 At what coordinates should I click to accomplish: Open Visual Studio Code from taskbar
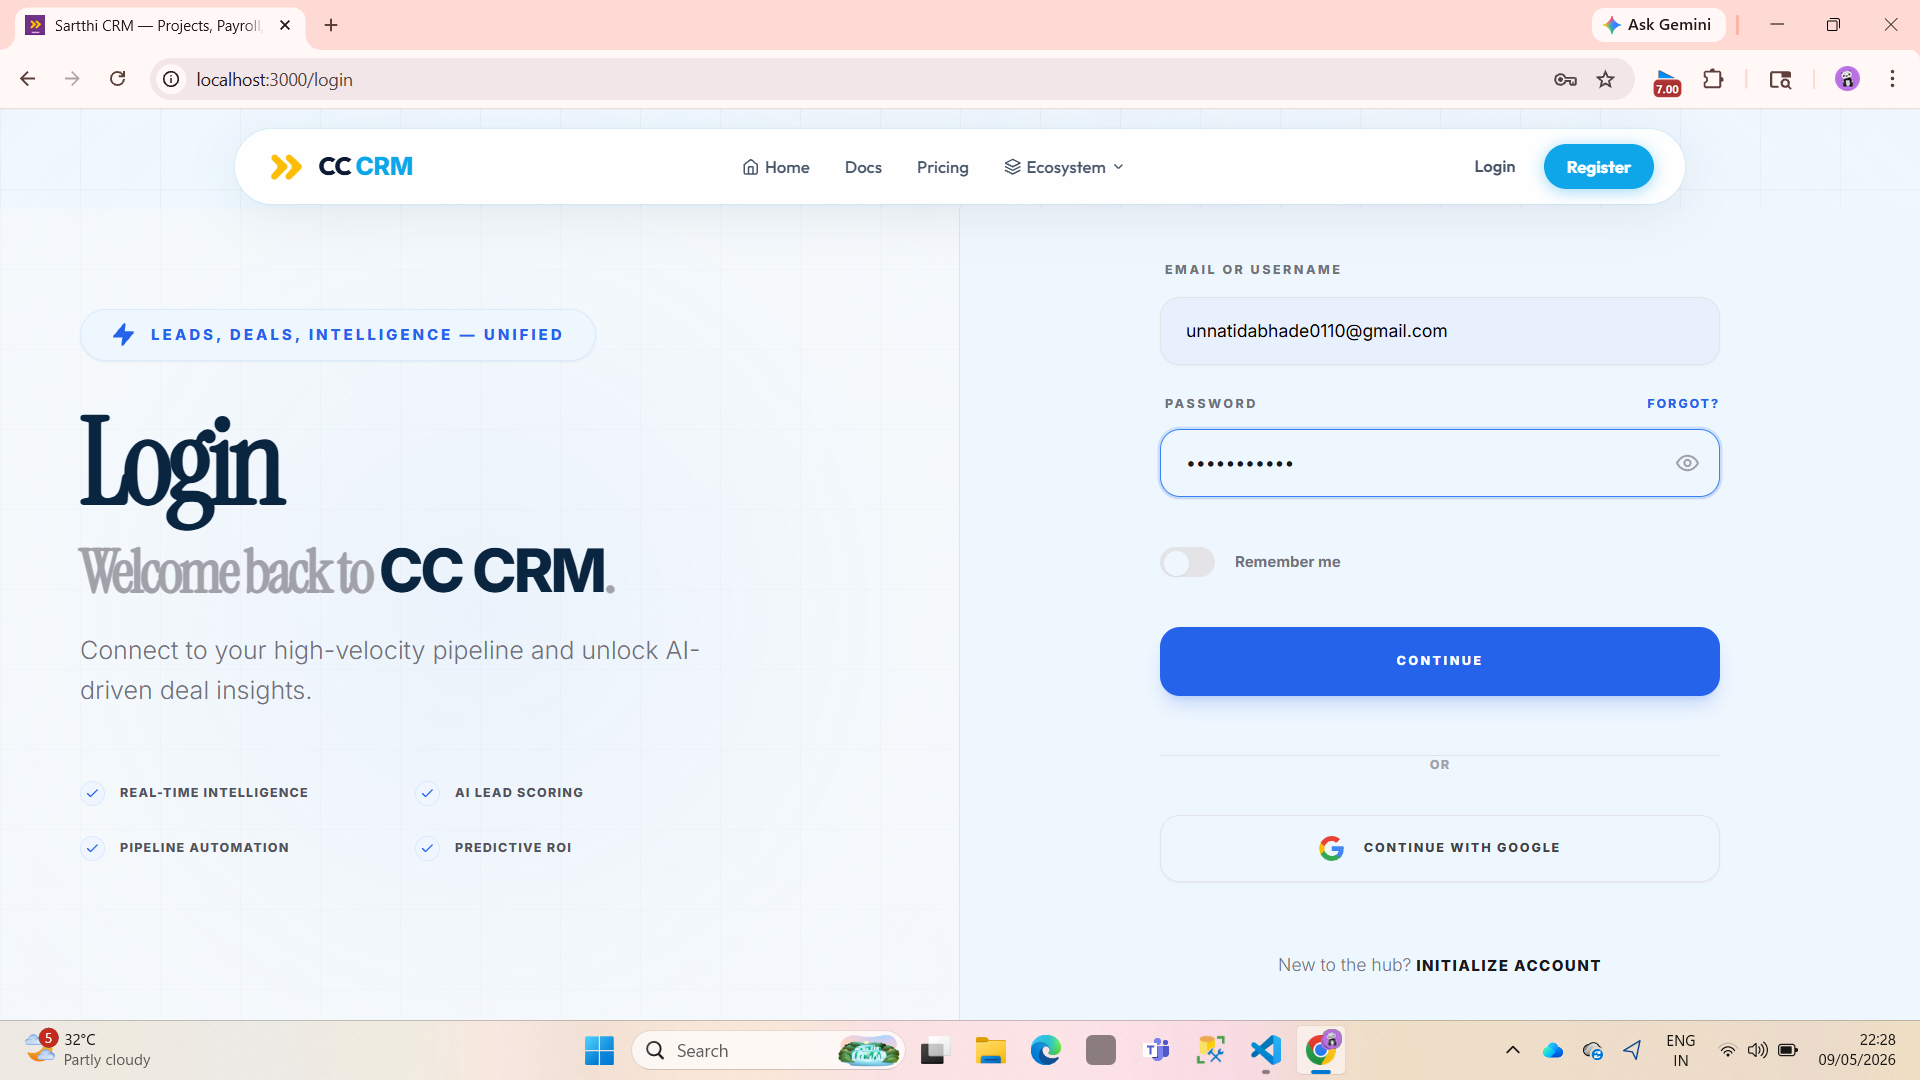pyautogui.click(x=1266, y=1051)
